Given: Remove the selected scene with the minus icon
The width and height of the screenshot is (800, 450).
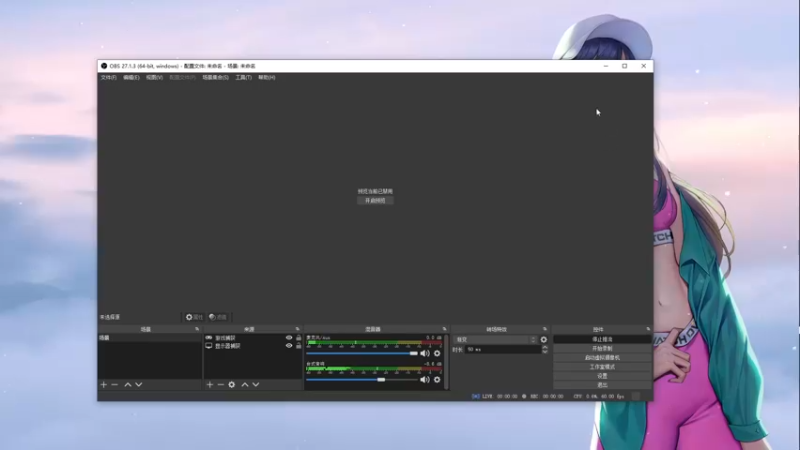Looking at the screenshot, I should (x=115, y=385).
